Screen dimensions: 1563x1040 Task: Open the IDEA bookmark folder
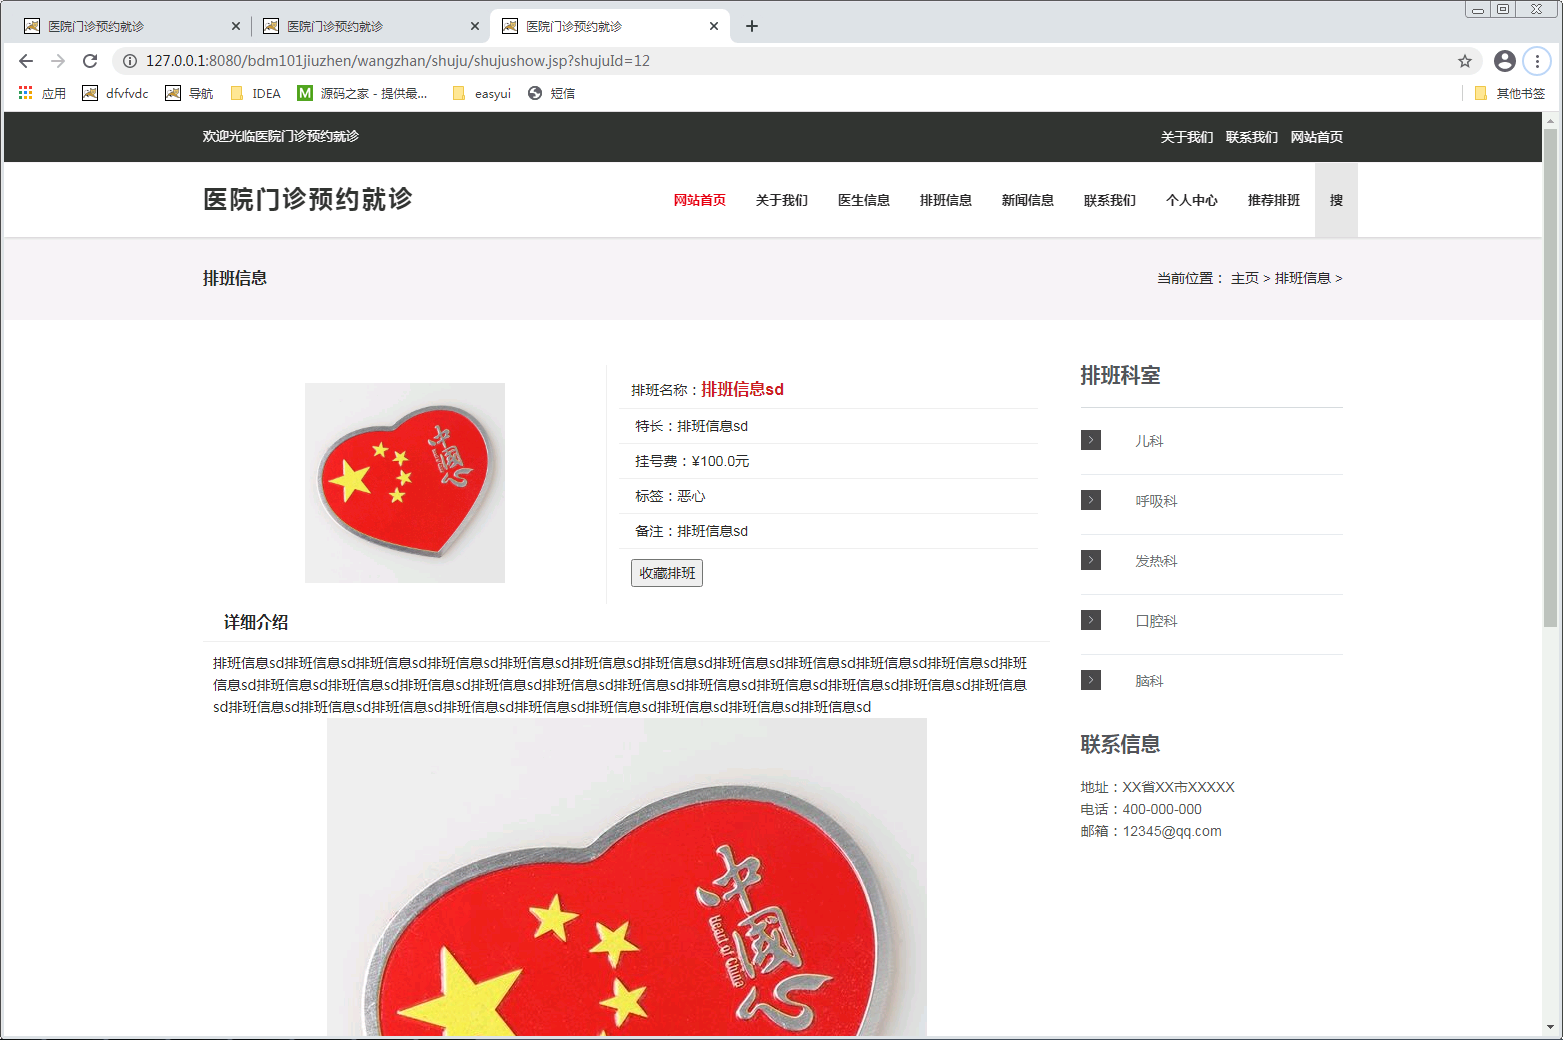point(256,93)
